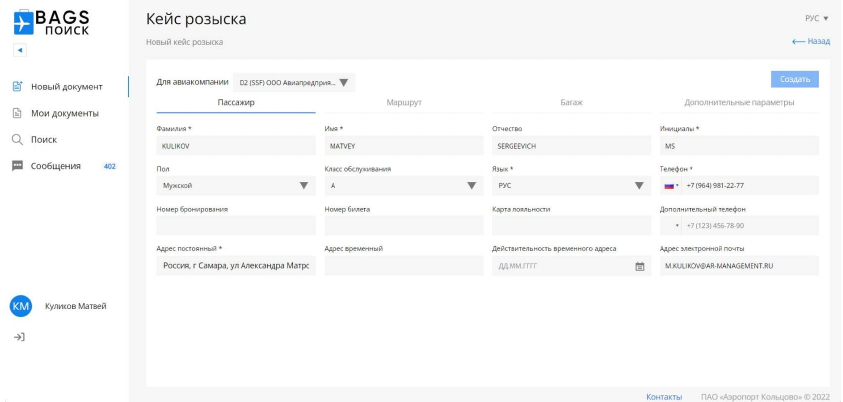Image resolution: width=843 pixels, height=402 pixels.
Task: Click the Создать button
Action: (x=794, y=79)
